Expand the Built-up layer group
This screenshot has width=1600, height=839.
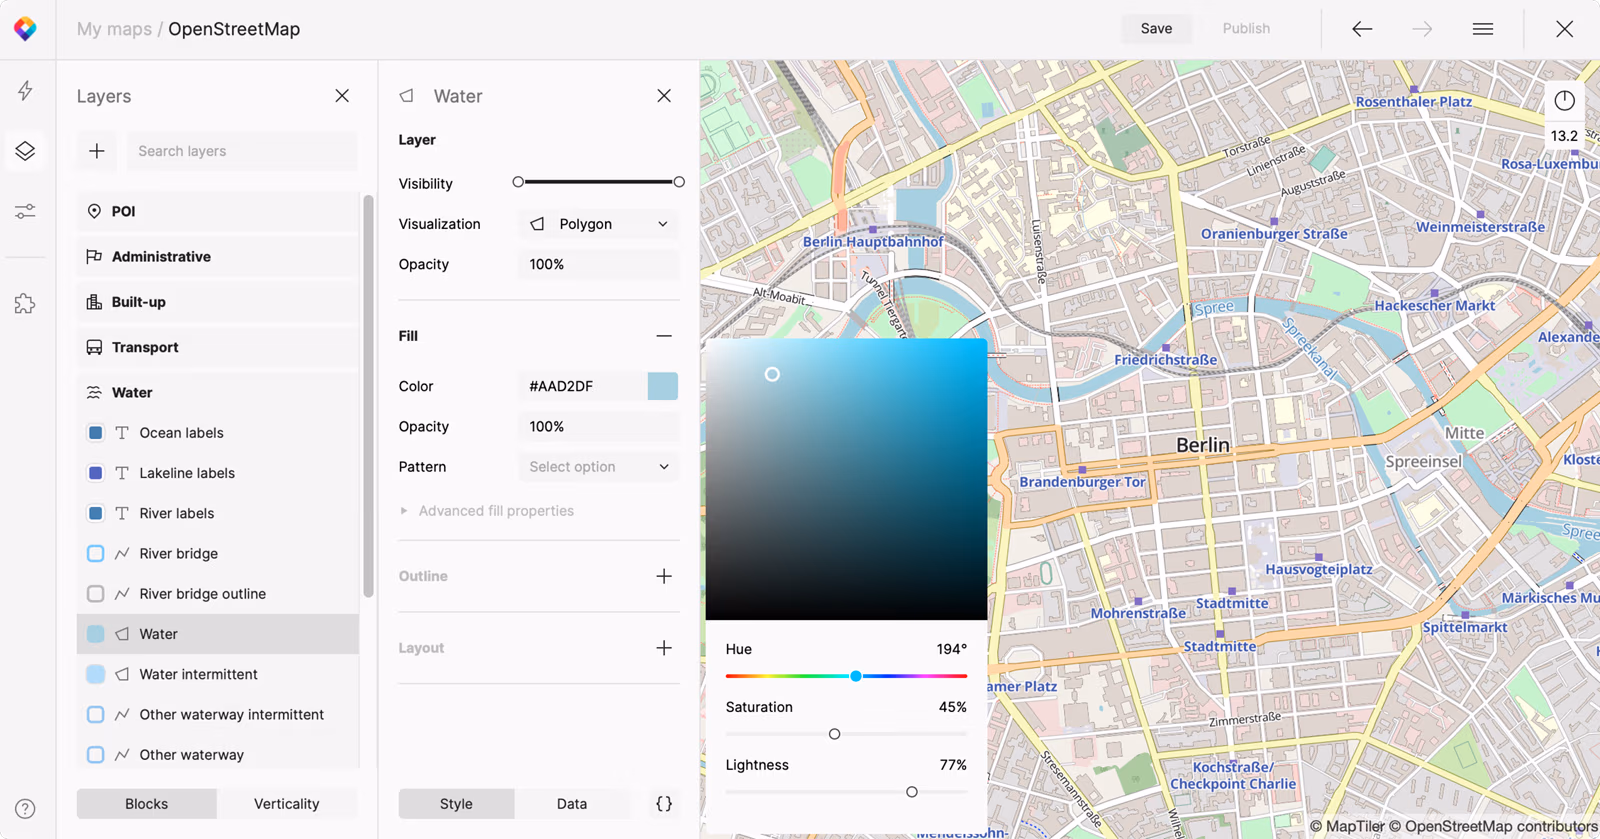217,302
